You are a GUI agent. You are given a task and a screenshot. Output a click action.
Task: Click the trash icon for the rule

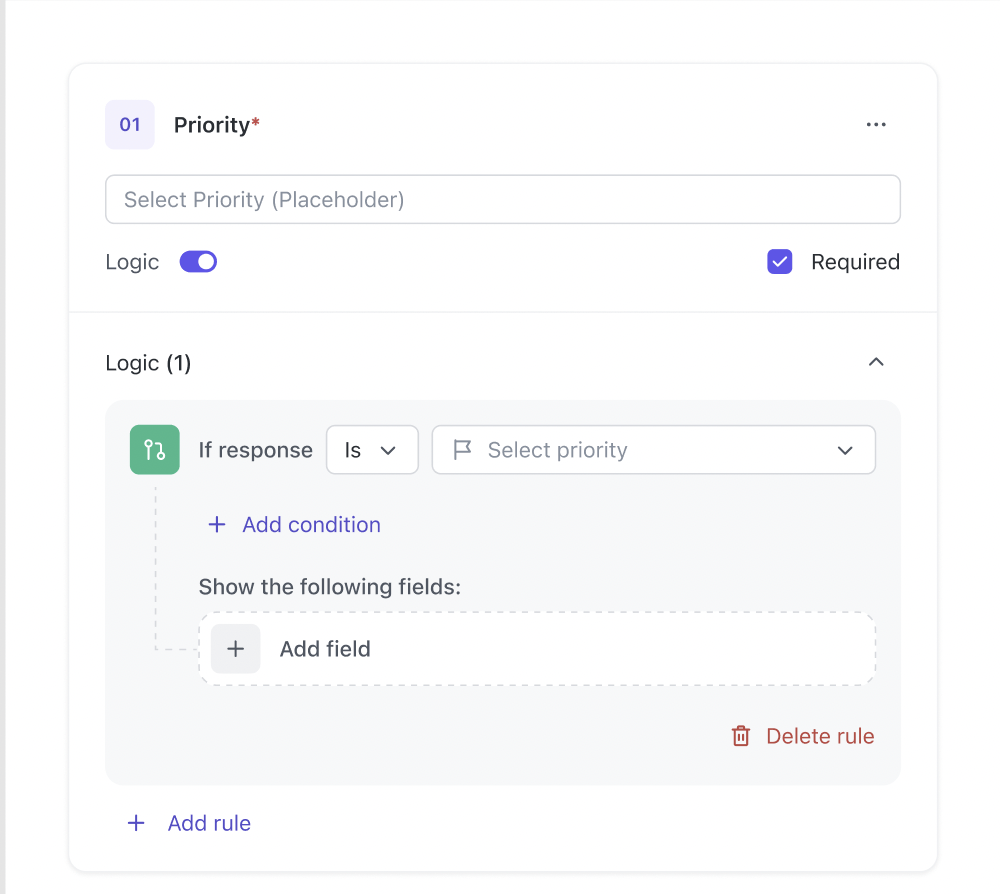(x=741, y=736)
